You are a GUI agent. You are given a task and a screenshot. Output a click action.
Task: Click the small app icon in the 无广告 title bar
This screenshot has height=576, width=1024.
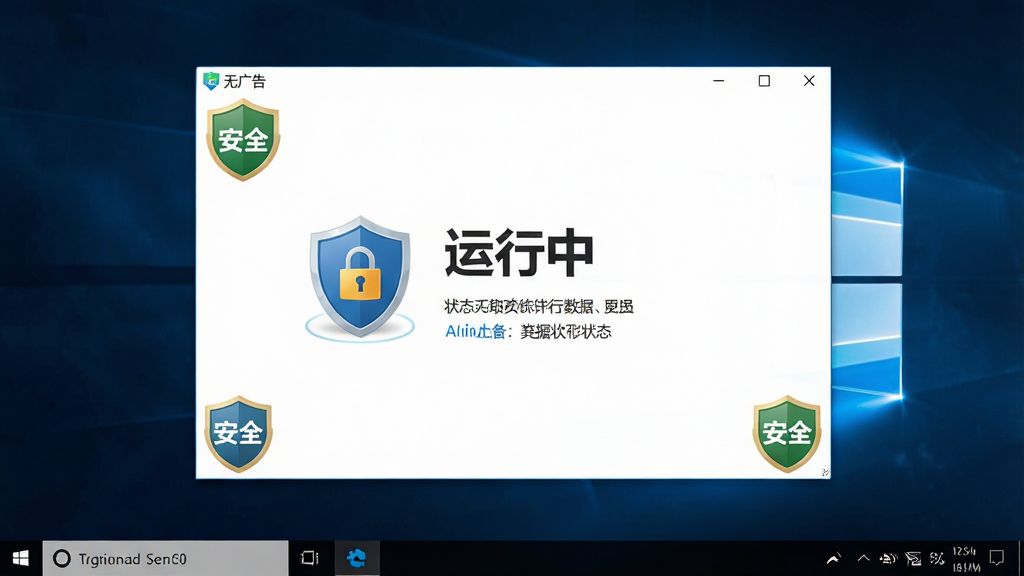[x=211, y=81]
